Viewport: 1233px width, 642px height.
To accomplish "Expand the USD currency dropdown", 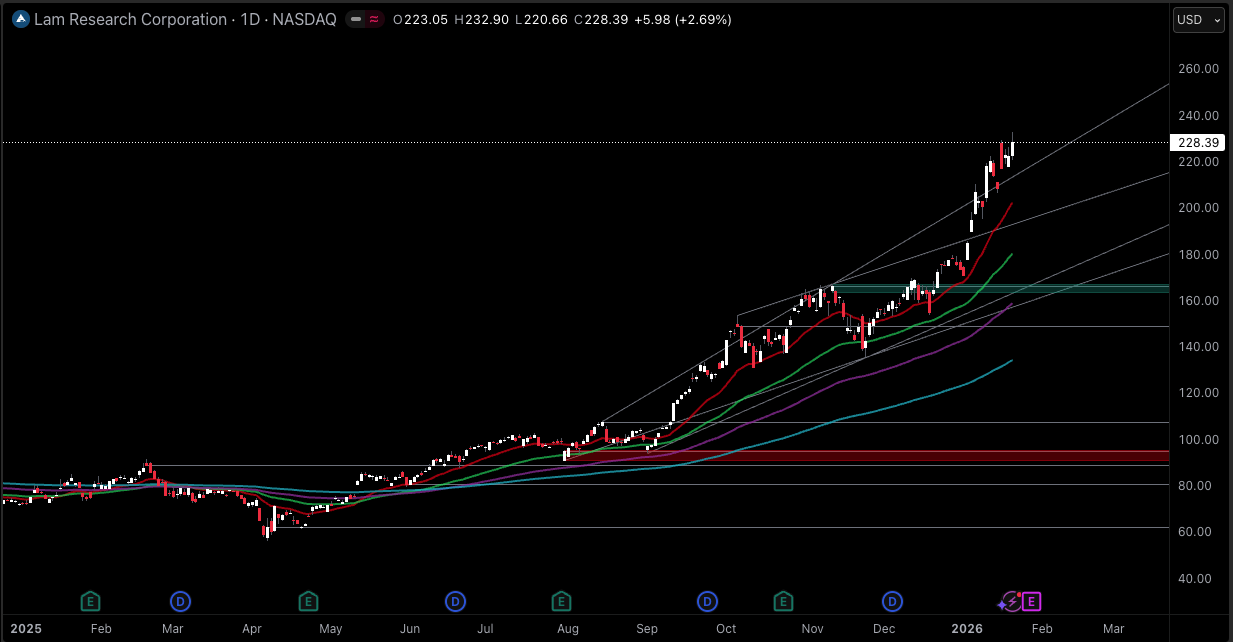I will click(x=1198, y=19).
